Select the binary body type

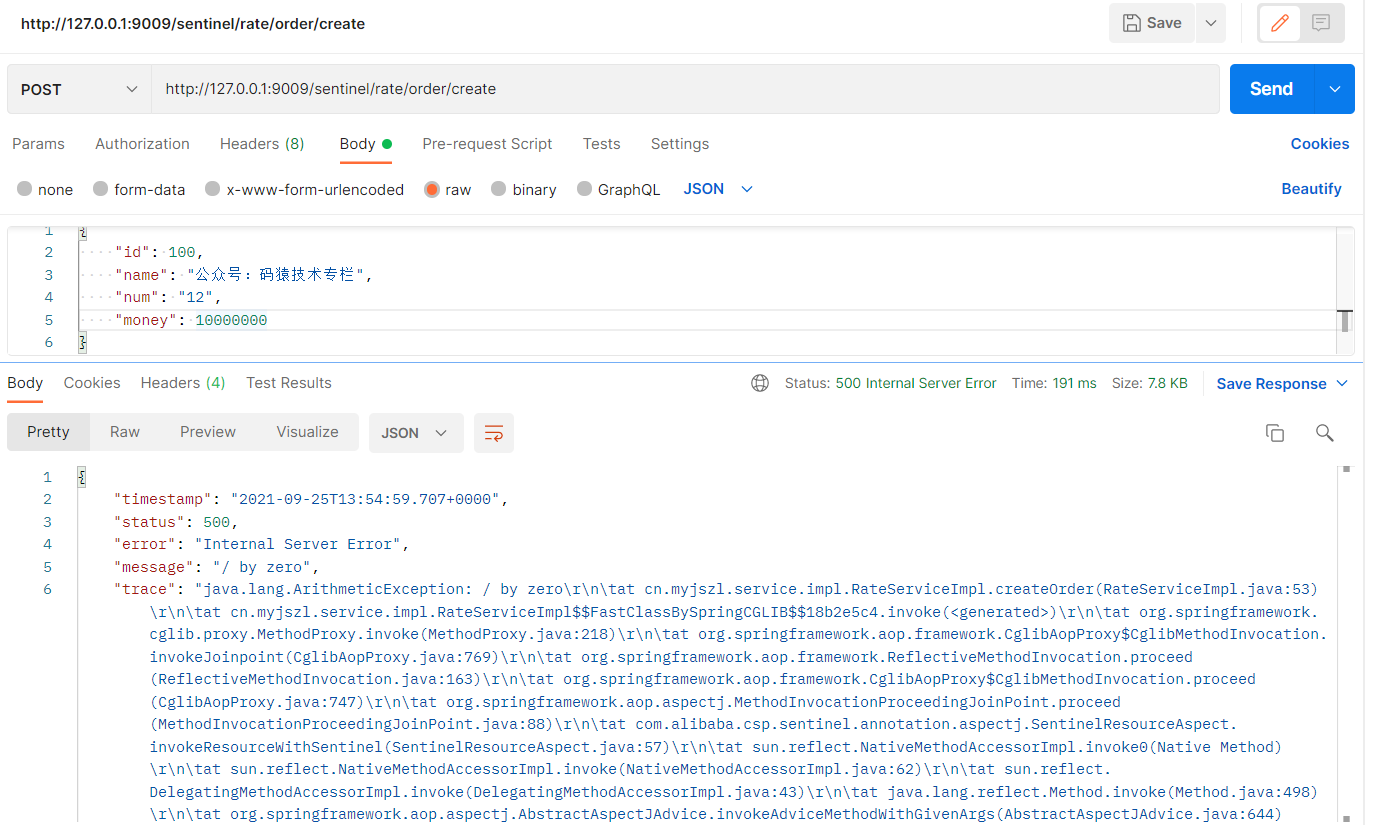524,189
